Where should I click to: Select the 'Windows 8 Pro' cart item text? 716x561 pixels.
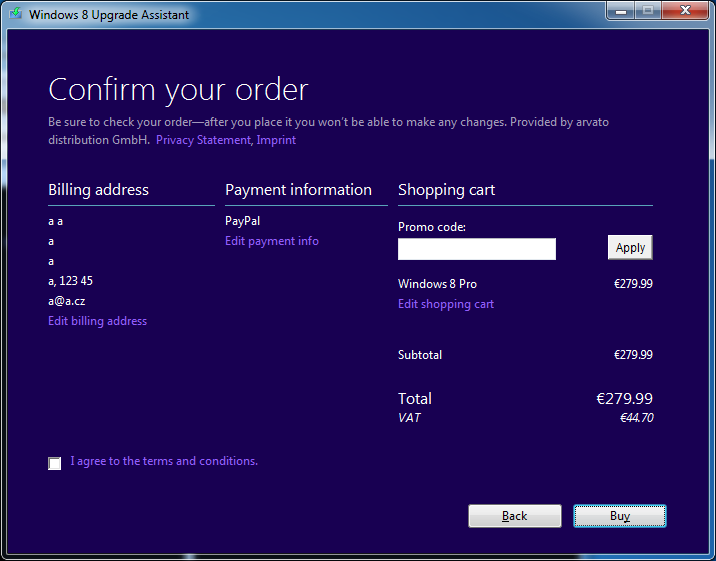click(437, 284)
